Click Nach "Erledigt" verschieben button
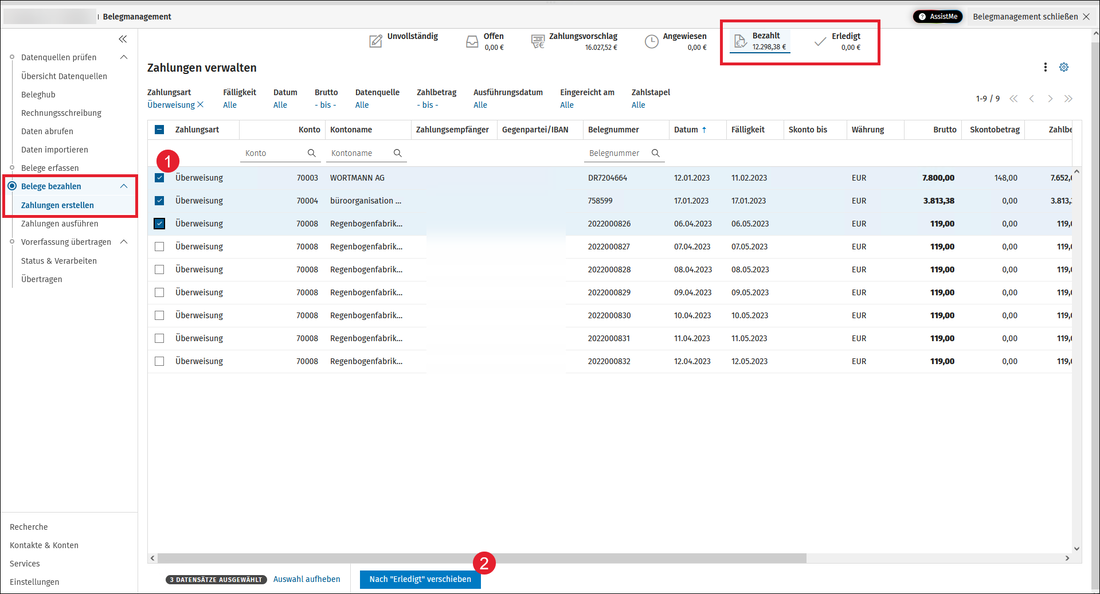 click(x=420, y=579)
